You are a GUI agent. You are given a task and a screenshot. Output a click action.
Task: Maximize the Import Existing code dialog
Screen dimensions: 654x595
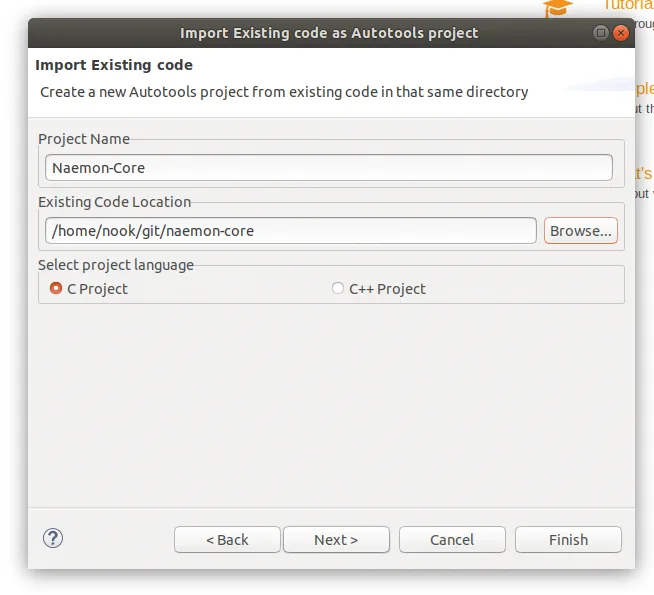601,33
